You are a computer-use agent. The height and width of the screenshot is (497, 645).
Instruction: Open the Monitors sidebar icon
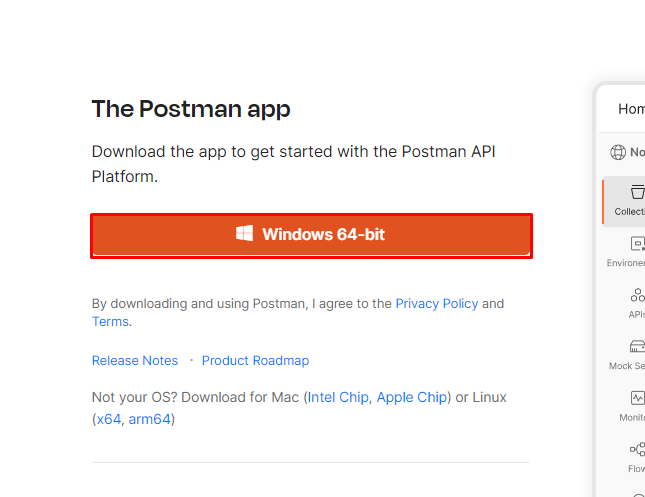pos(637,399)
